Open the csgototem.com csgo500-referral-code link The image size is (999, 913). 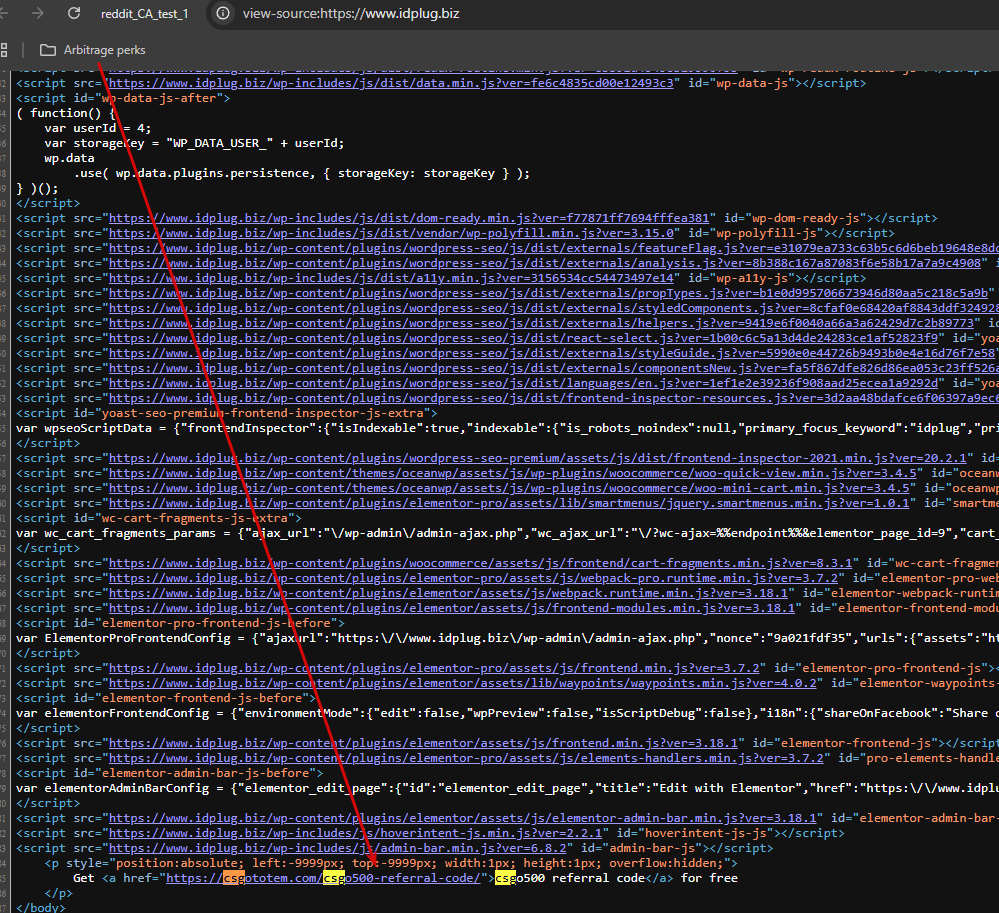click(323, 878)
